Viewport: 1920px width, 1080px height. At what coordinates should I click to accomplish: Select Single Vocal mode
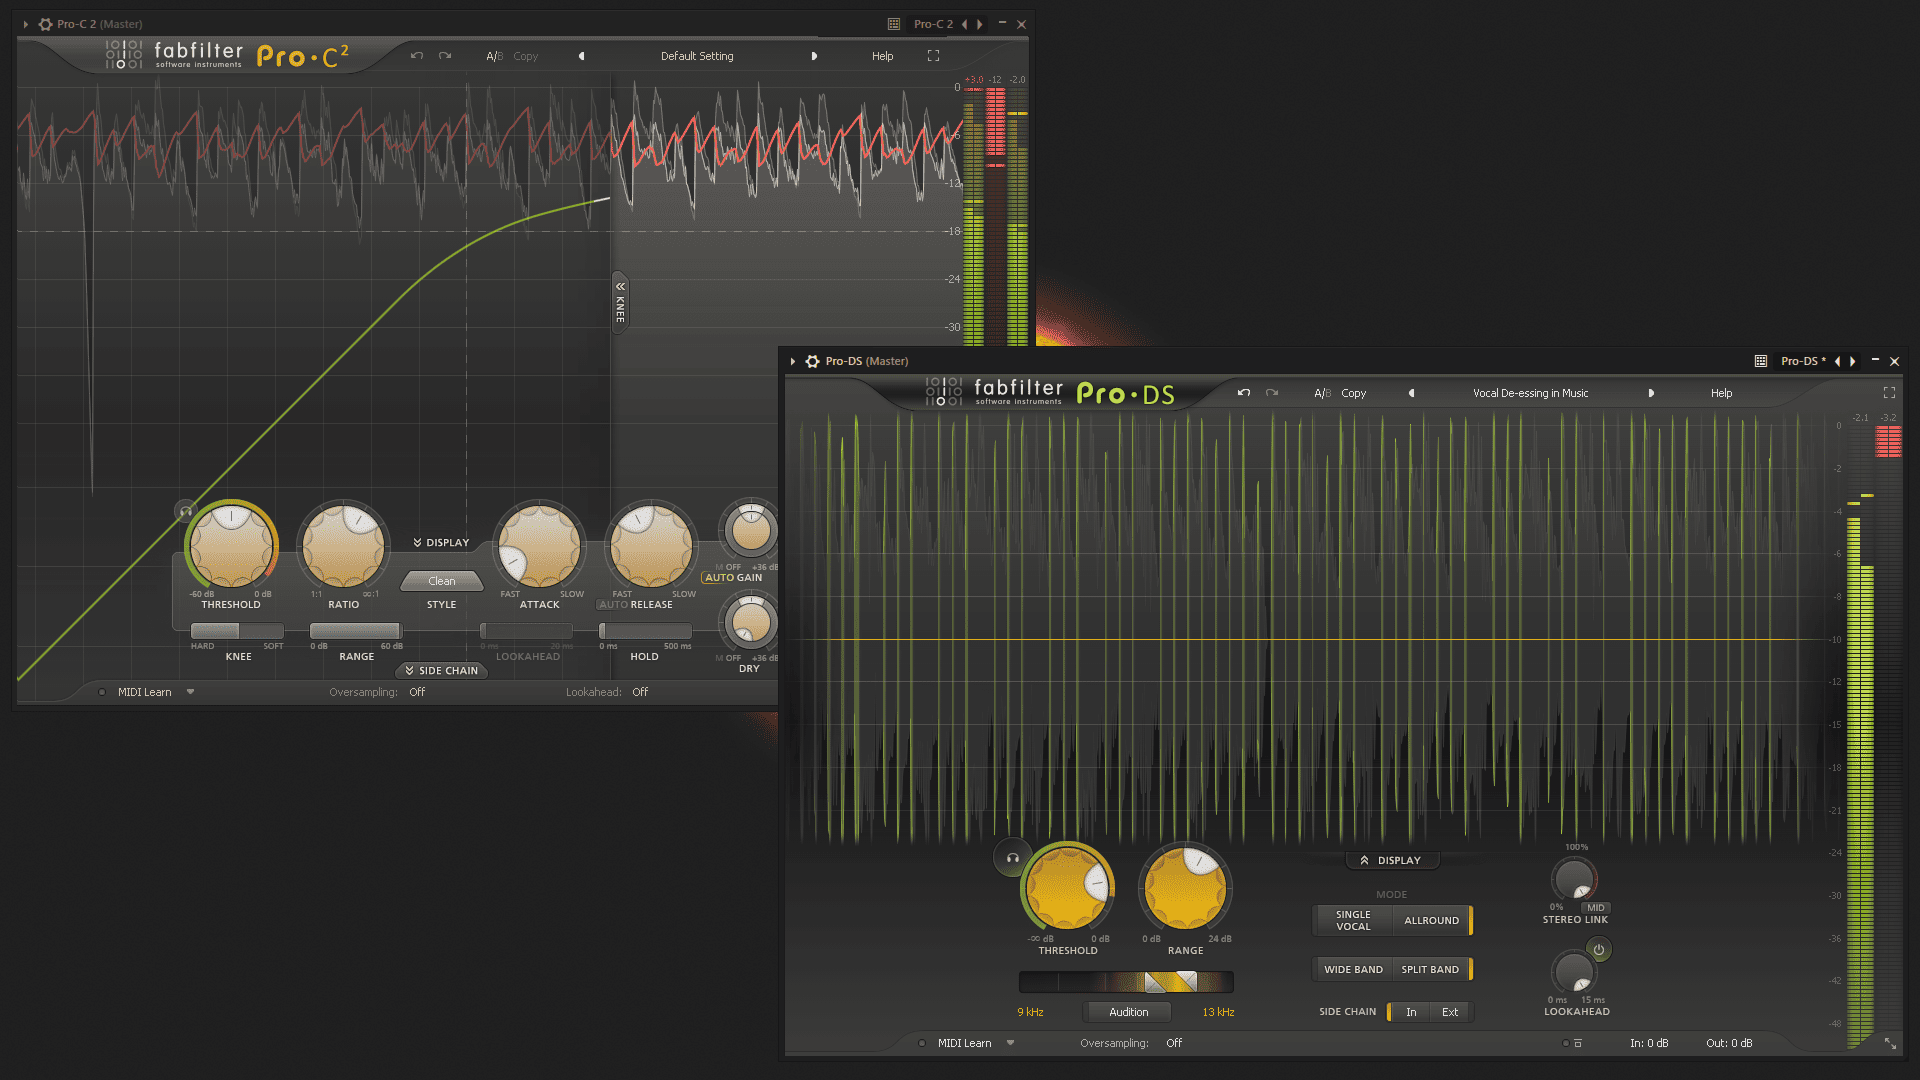pyautogui.click(x=1353, y=920)
